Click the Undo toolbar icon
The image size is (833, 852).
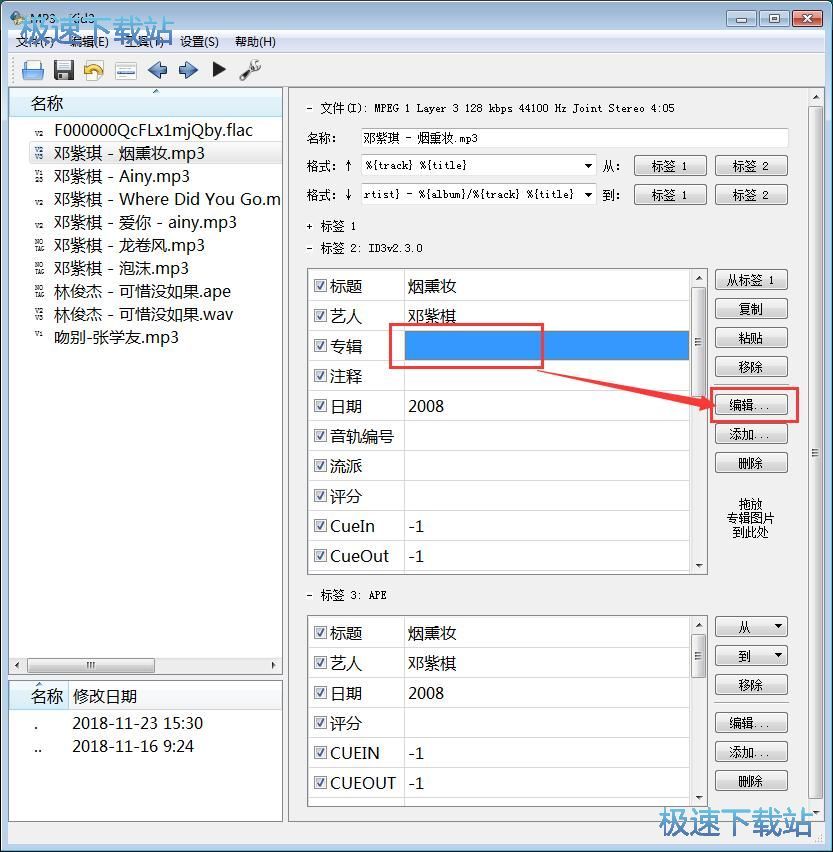[x=93, y=69]
